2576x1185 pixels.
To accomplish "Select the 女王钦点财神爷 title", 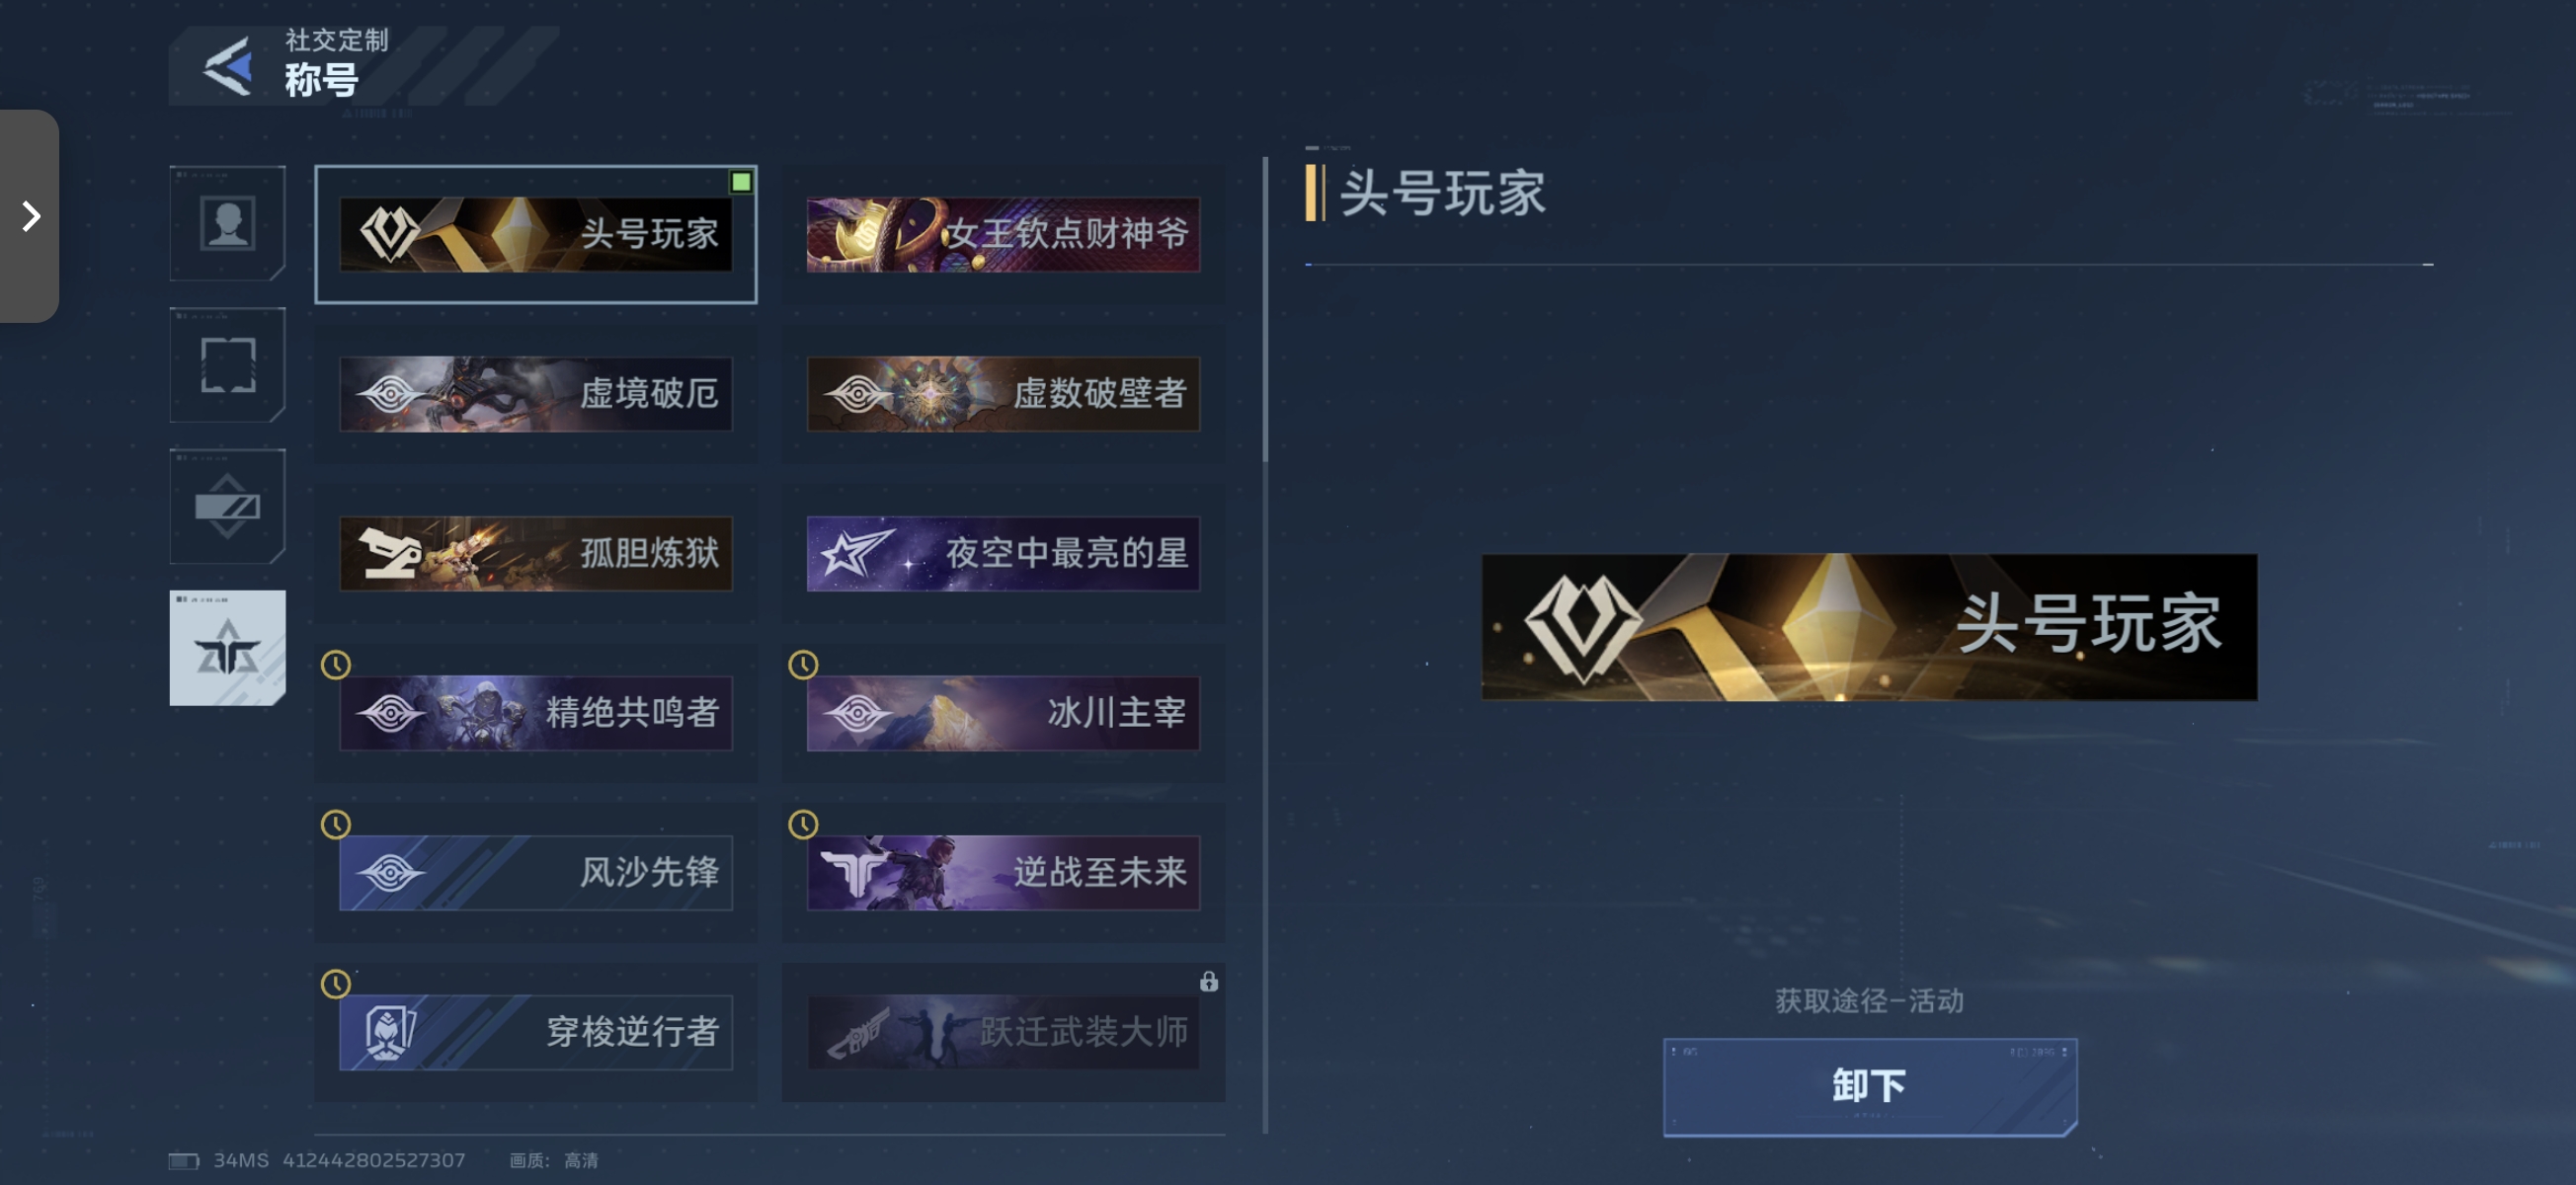I will pos(1003,234).
